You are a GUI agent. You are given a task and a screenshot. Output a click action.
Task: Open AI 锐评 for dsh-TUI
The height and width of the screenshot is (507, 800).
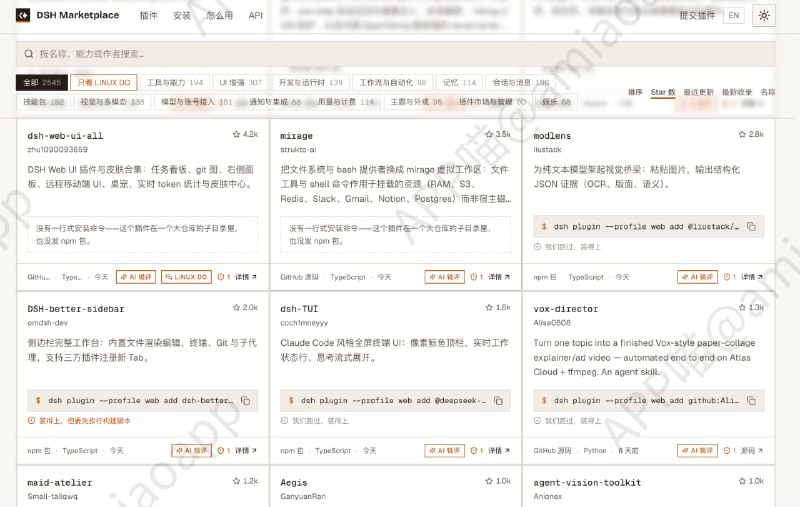click(444, 450)
